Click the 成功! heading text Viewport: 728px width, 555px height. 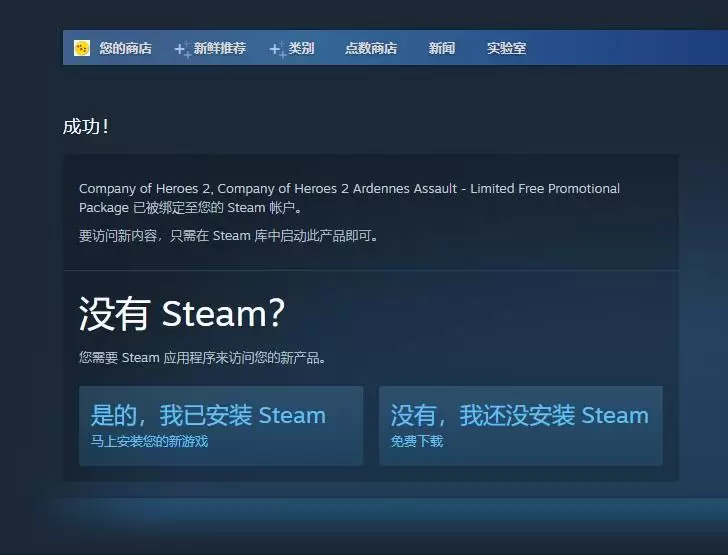point(86,126)
